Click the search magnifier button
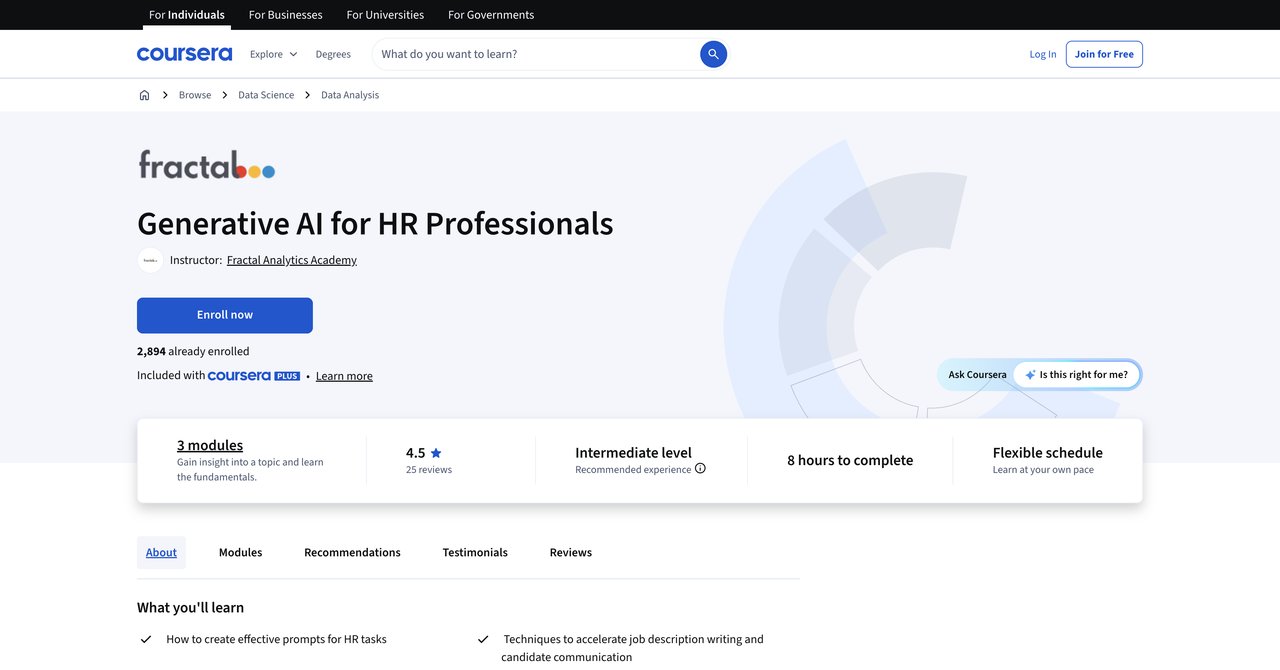 [713, 54]
